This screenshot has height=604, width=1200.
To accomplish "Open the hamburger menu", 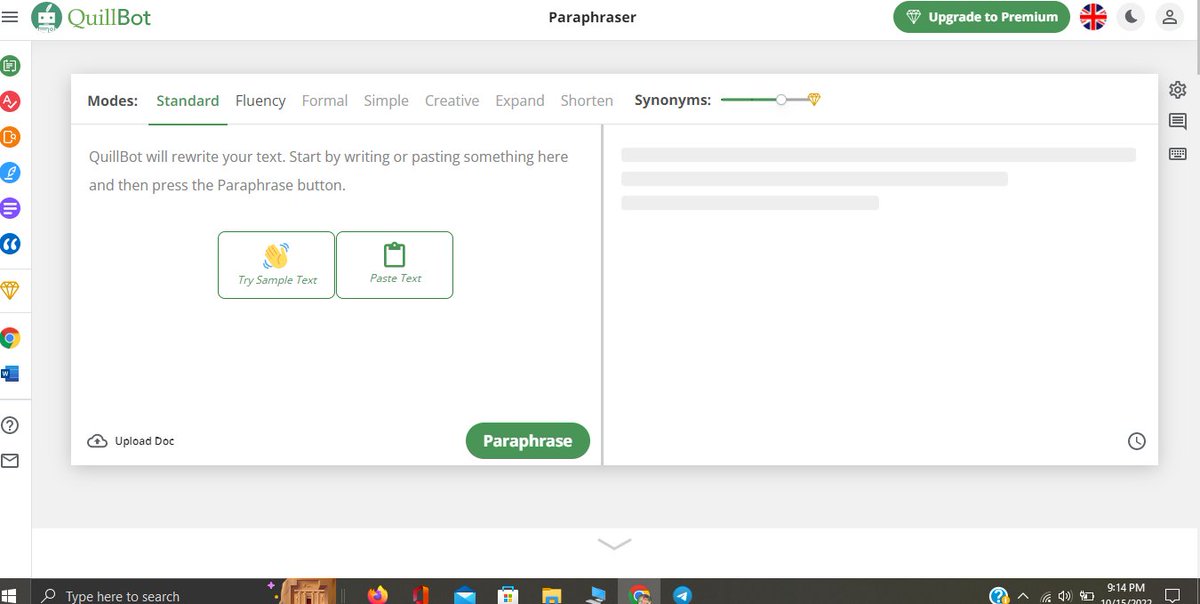I will (10, 17).
